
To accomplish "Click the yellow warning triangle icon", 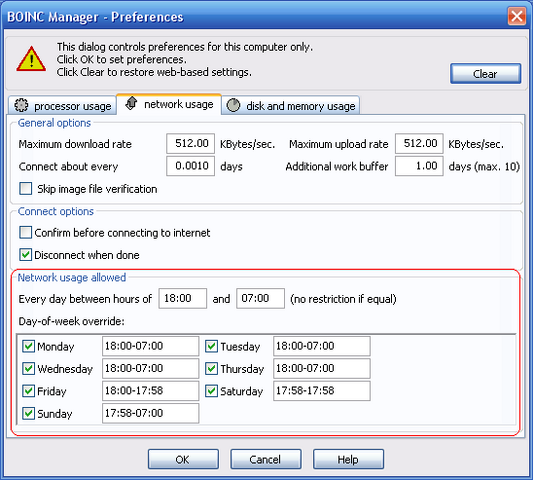I will [31, 59].
